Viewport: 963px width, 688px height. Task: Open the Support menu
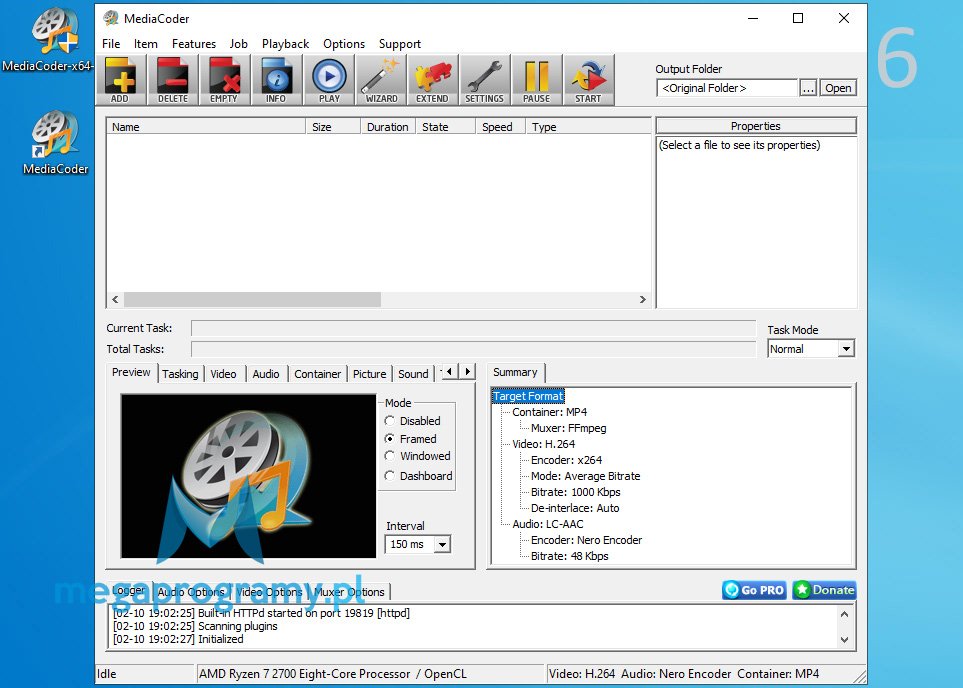tap(400, 44)
